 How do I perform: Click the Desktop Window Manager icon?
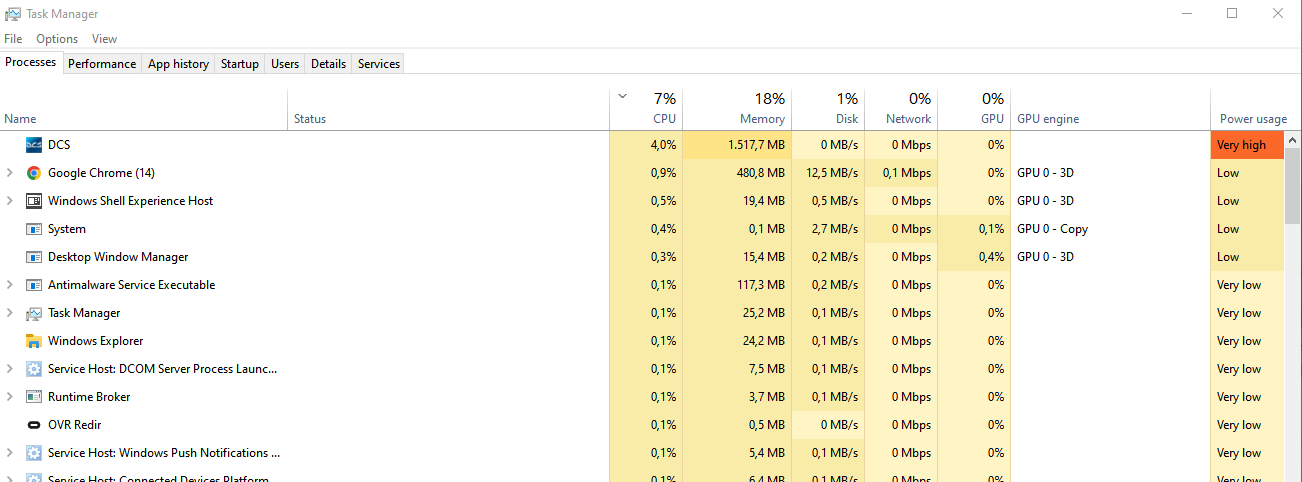tap(33, 257)
